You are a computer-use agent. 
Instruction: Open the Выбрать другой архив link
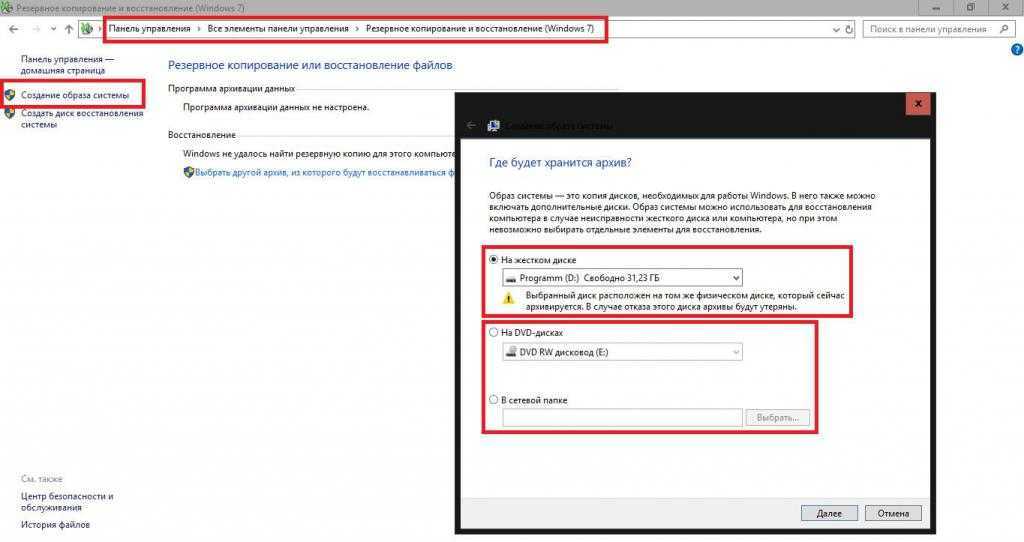tap(320, 172)
